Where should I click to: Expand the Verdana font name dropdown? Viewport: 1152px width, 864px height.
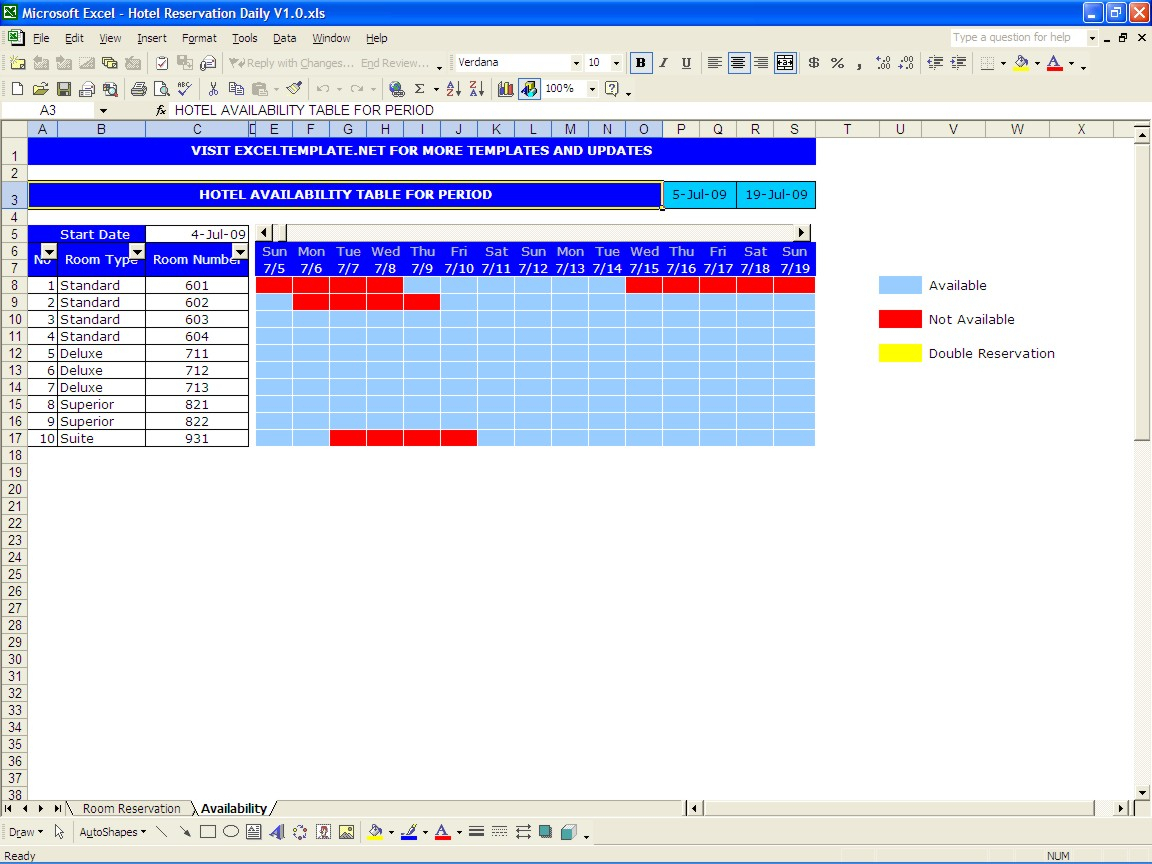[576, 63]
